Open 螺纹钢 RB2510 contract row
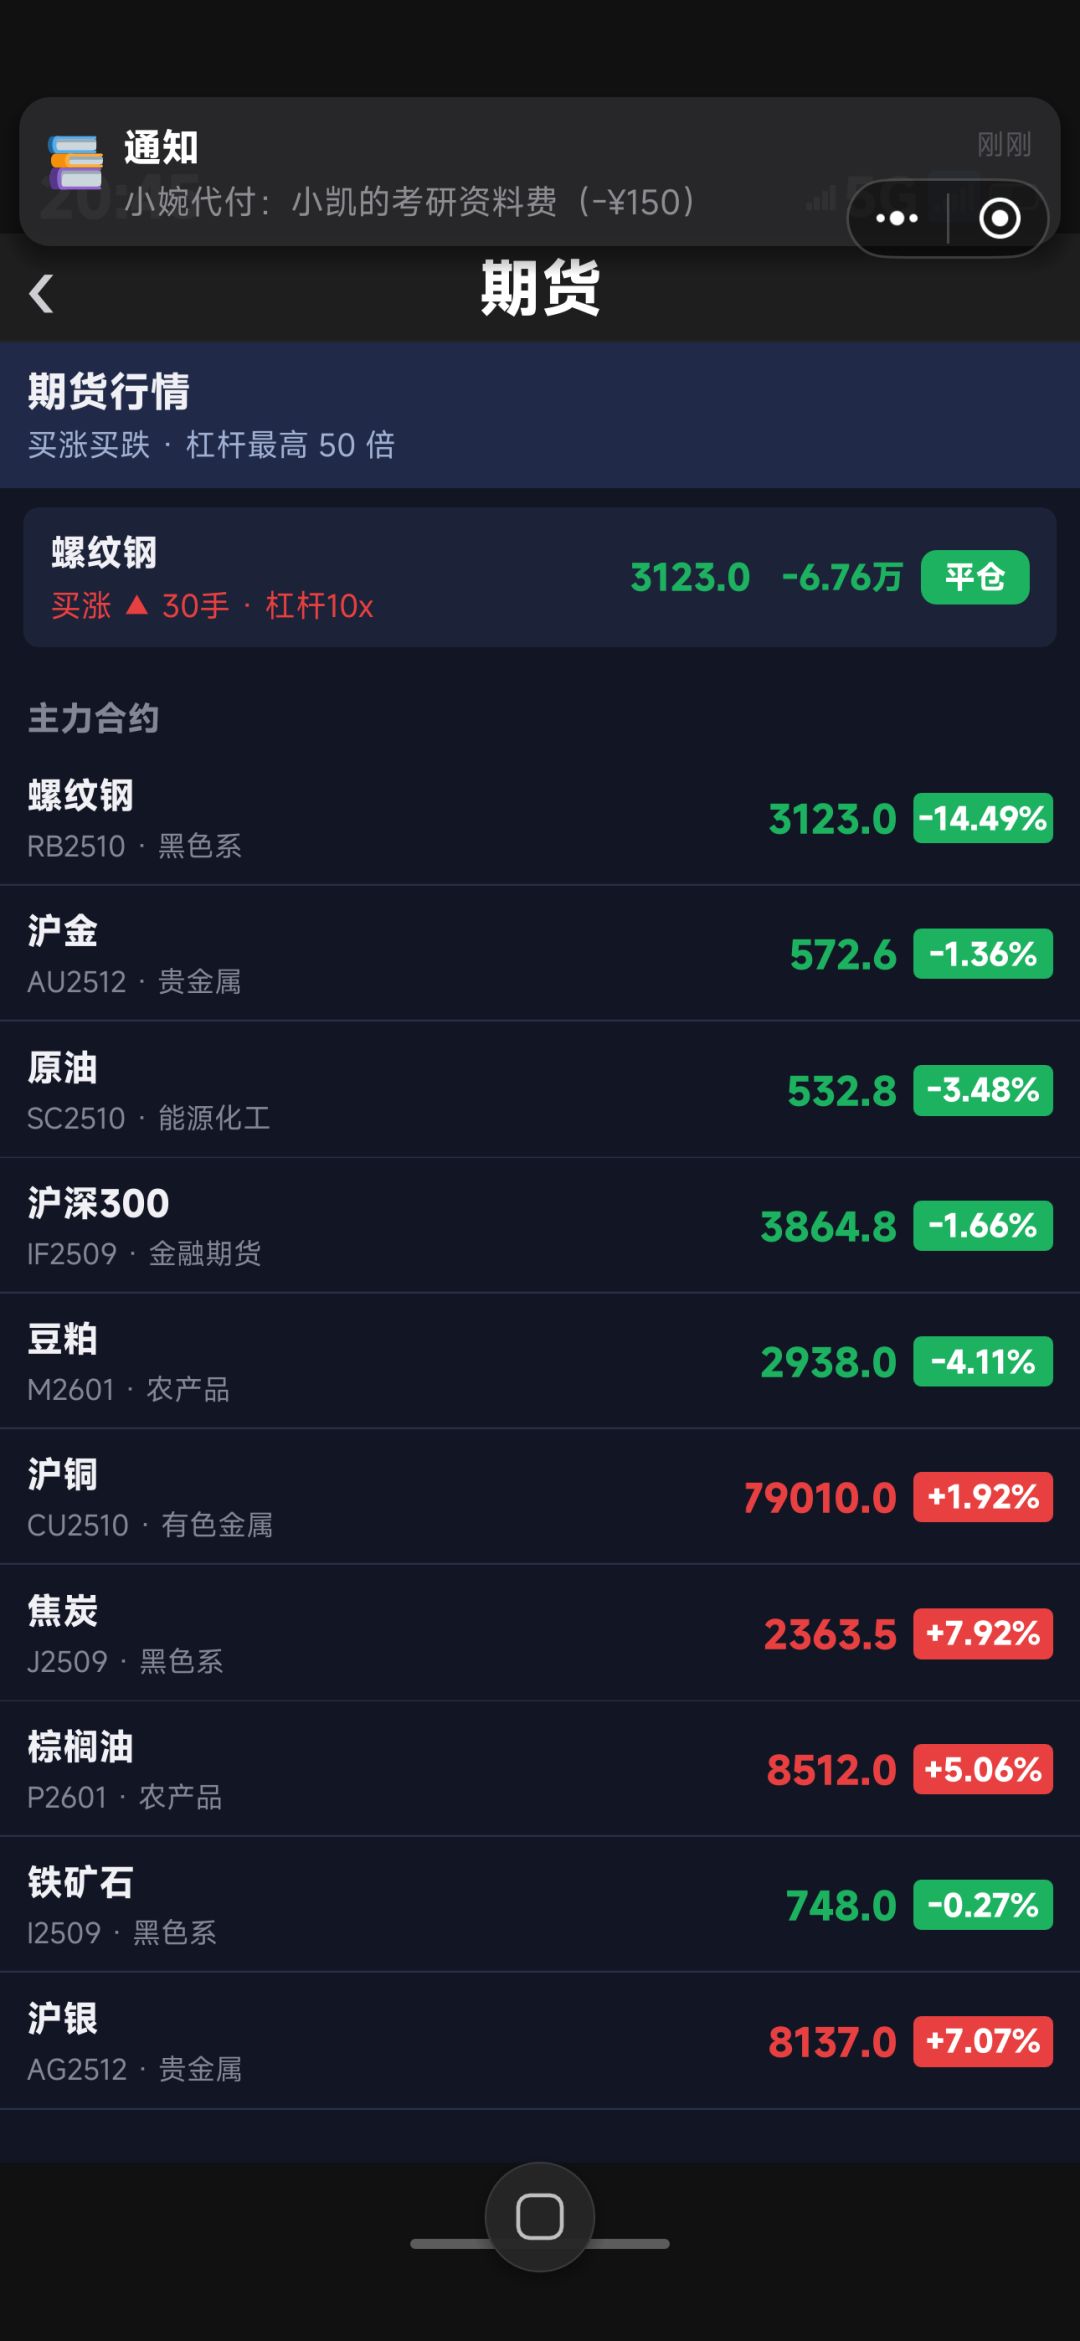 tap(540, 818)
